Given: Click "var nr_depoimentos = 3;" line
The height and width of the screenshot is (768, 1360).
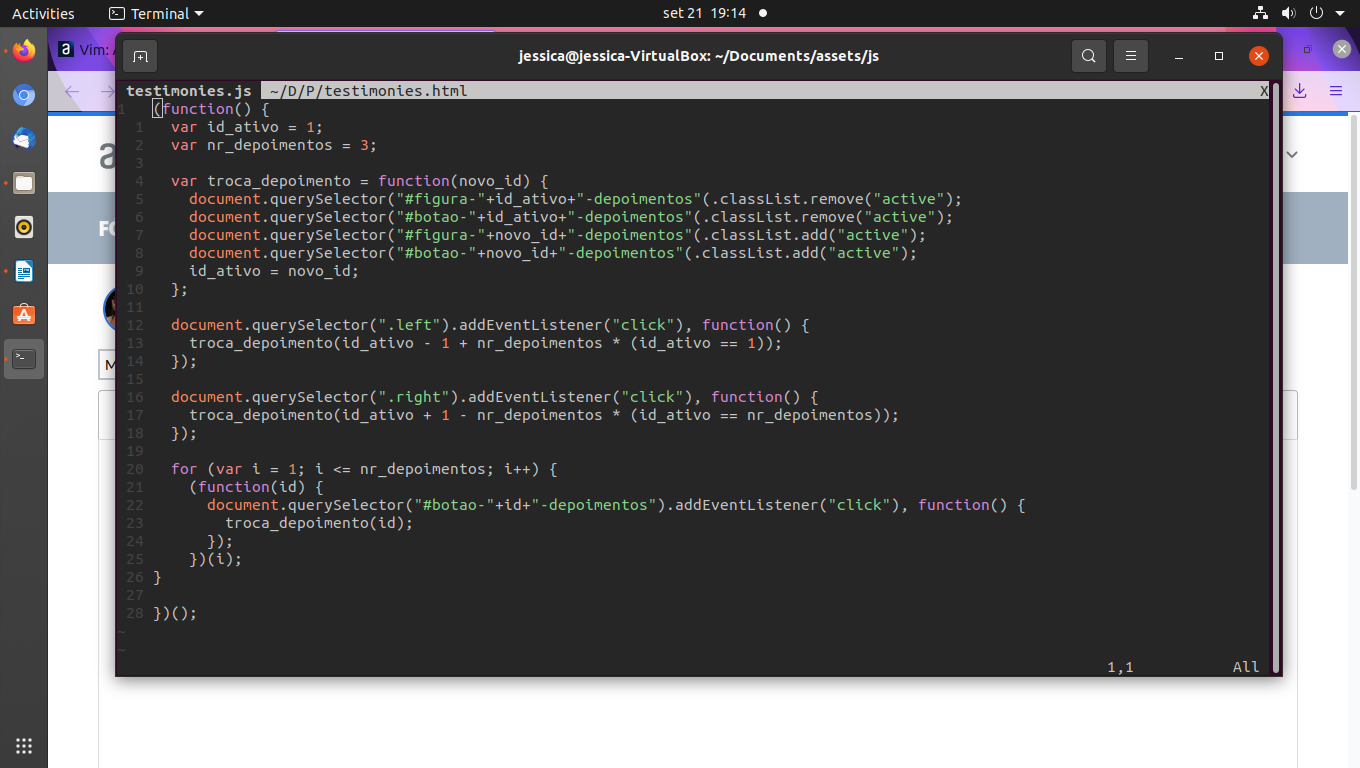Looking at the screenshot, I should click(274, 145).
